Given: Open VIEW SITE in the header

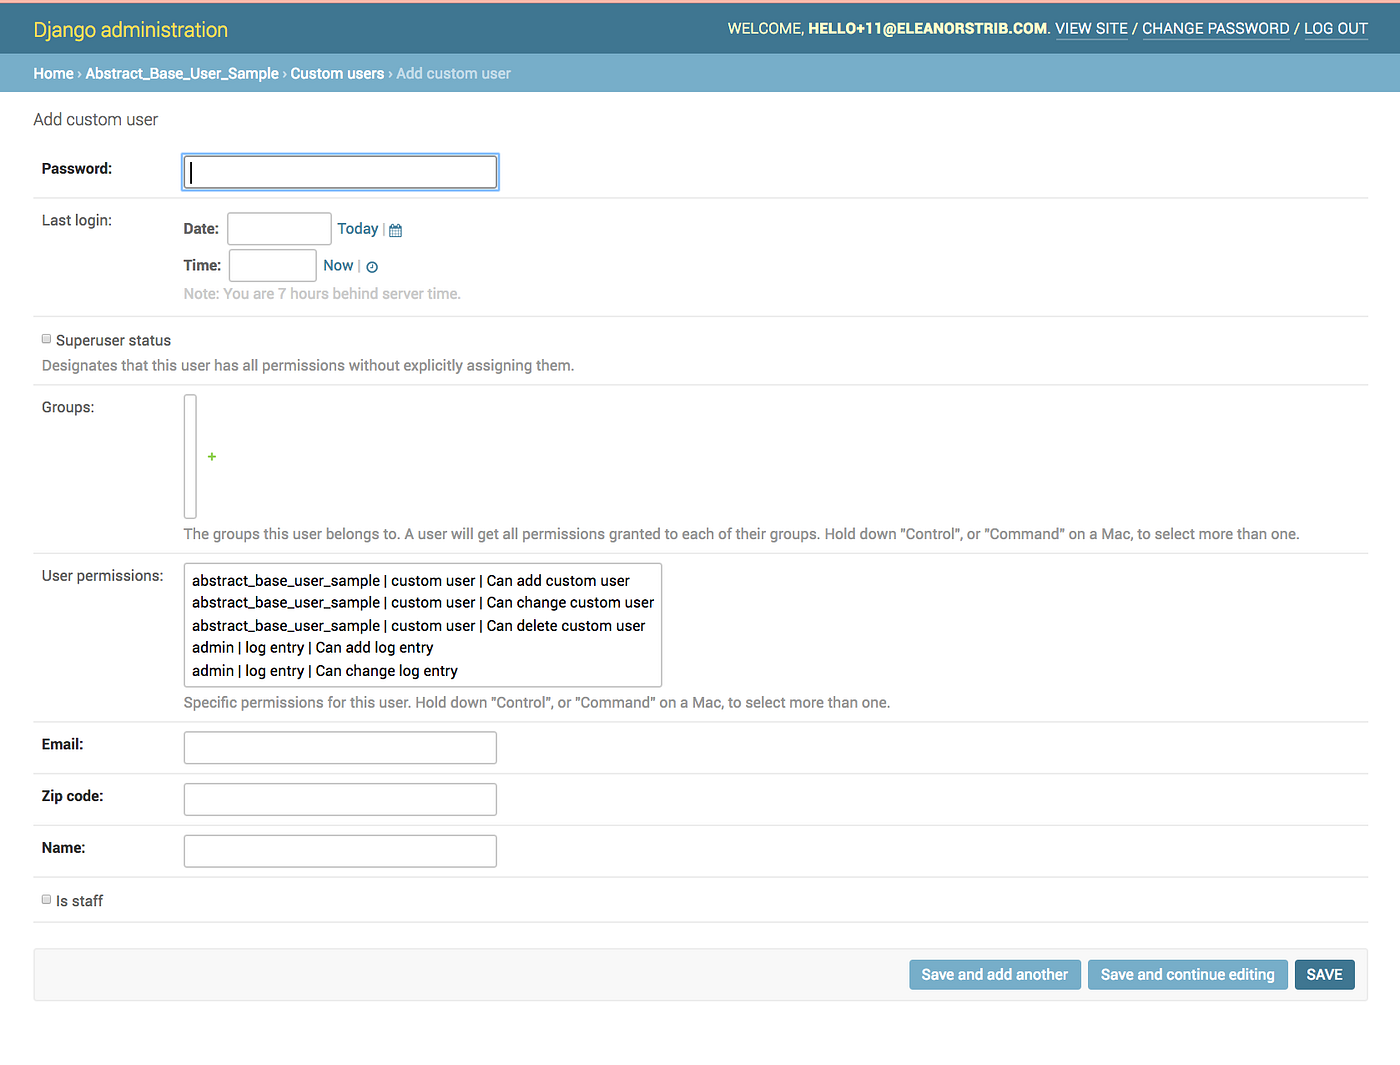Looking at the screenshot, I should pos(1091,28).
